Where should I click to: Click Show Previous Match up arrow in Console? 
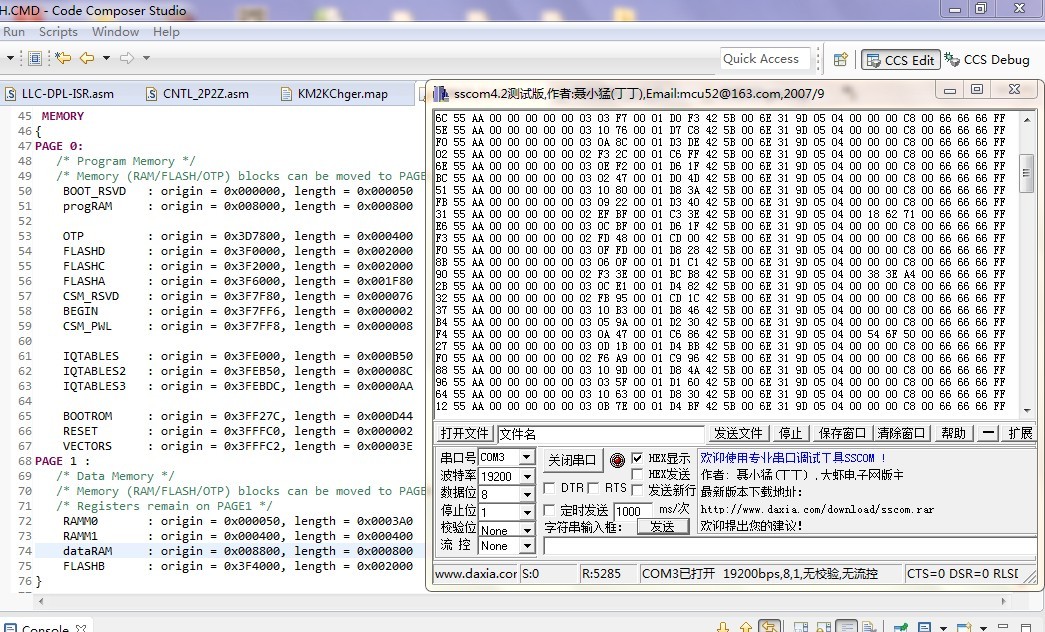[746, 627]
